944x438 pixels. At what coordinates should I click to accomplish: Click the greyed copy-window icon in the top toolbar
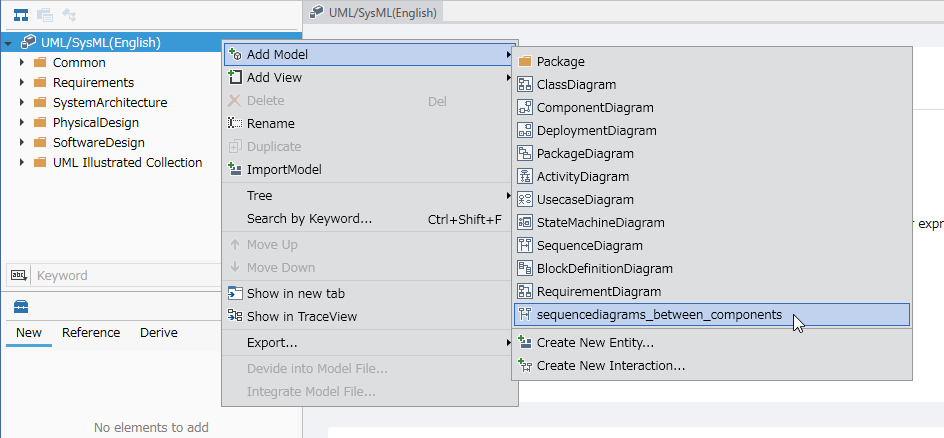pos(45,15)
